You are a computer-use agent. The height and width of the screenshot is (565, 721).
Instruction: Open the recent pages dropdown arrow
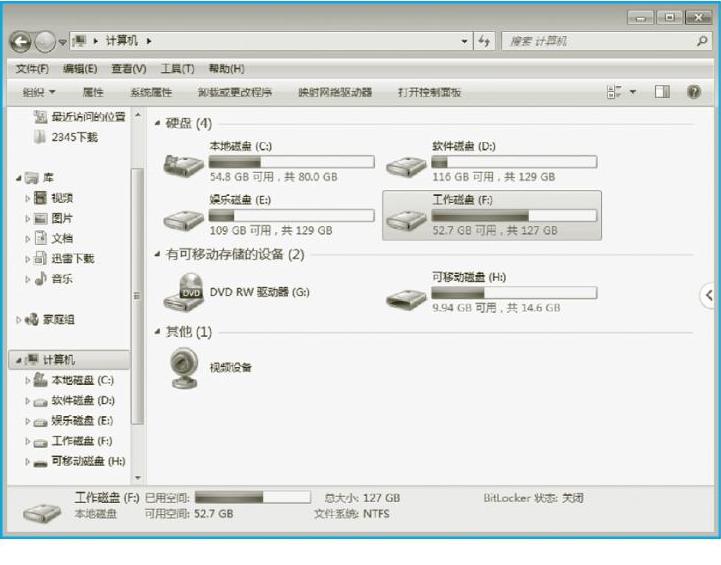tap(63, 42)
